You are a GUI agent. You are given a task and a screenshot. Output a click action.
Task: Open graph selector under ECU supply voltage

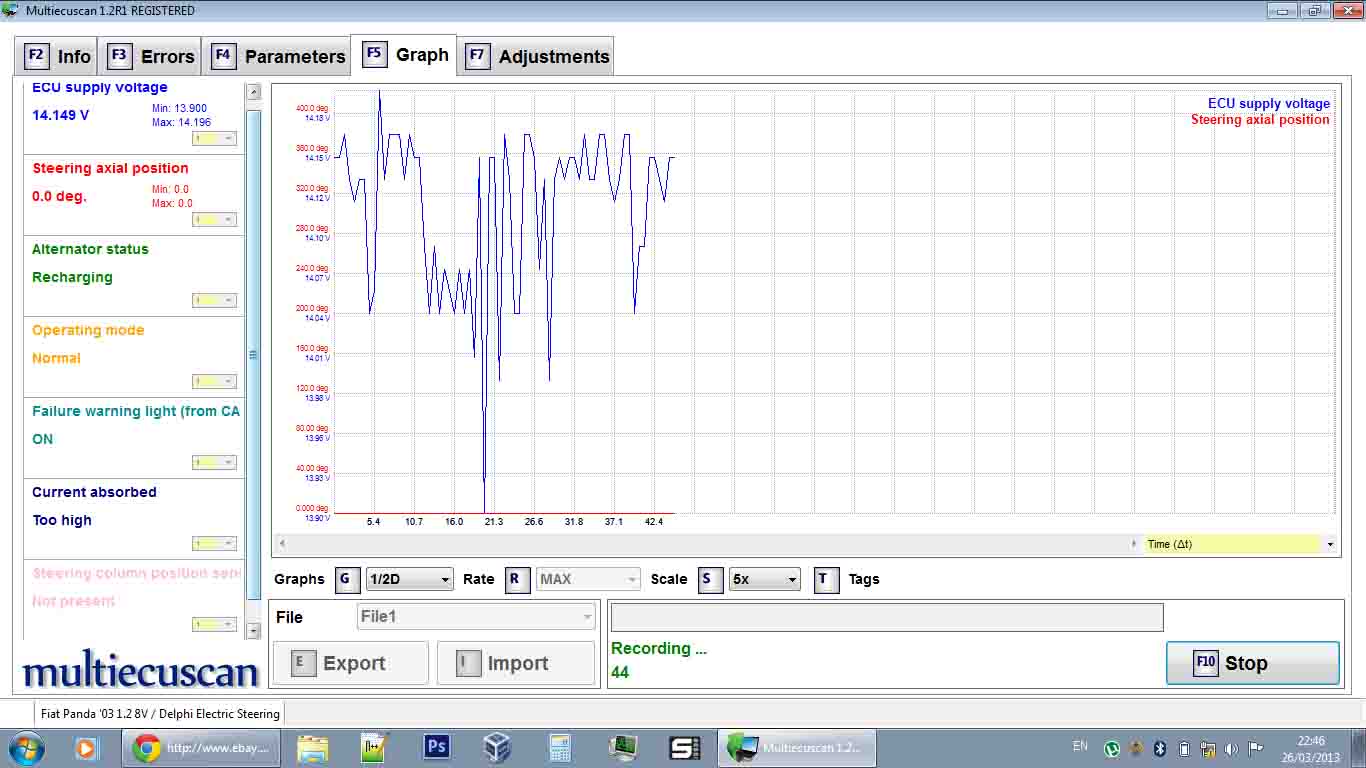(x=215, y=139)
